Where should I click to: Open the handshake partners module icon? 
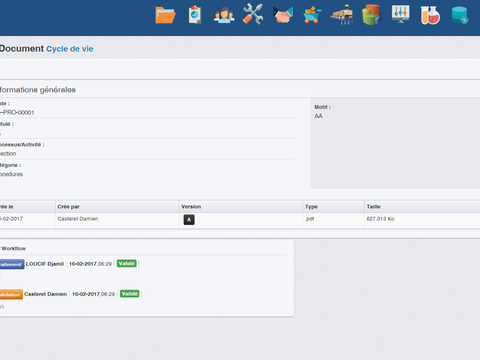coord(283,15)
